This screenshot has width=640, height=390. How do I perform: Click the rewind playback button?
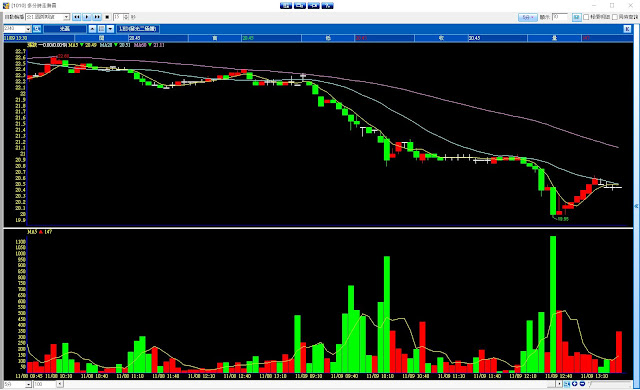click(x=76, y=17)
